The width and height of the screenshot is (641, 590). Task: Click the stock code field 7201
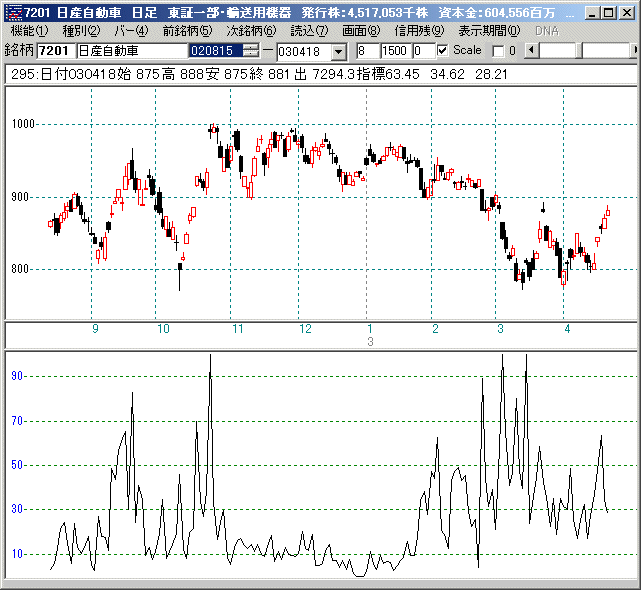(x=56, y=51)
